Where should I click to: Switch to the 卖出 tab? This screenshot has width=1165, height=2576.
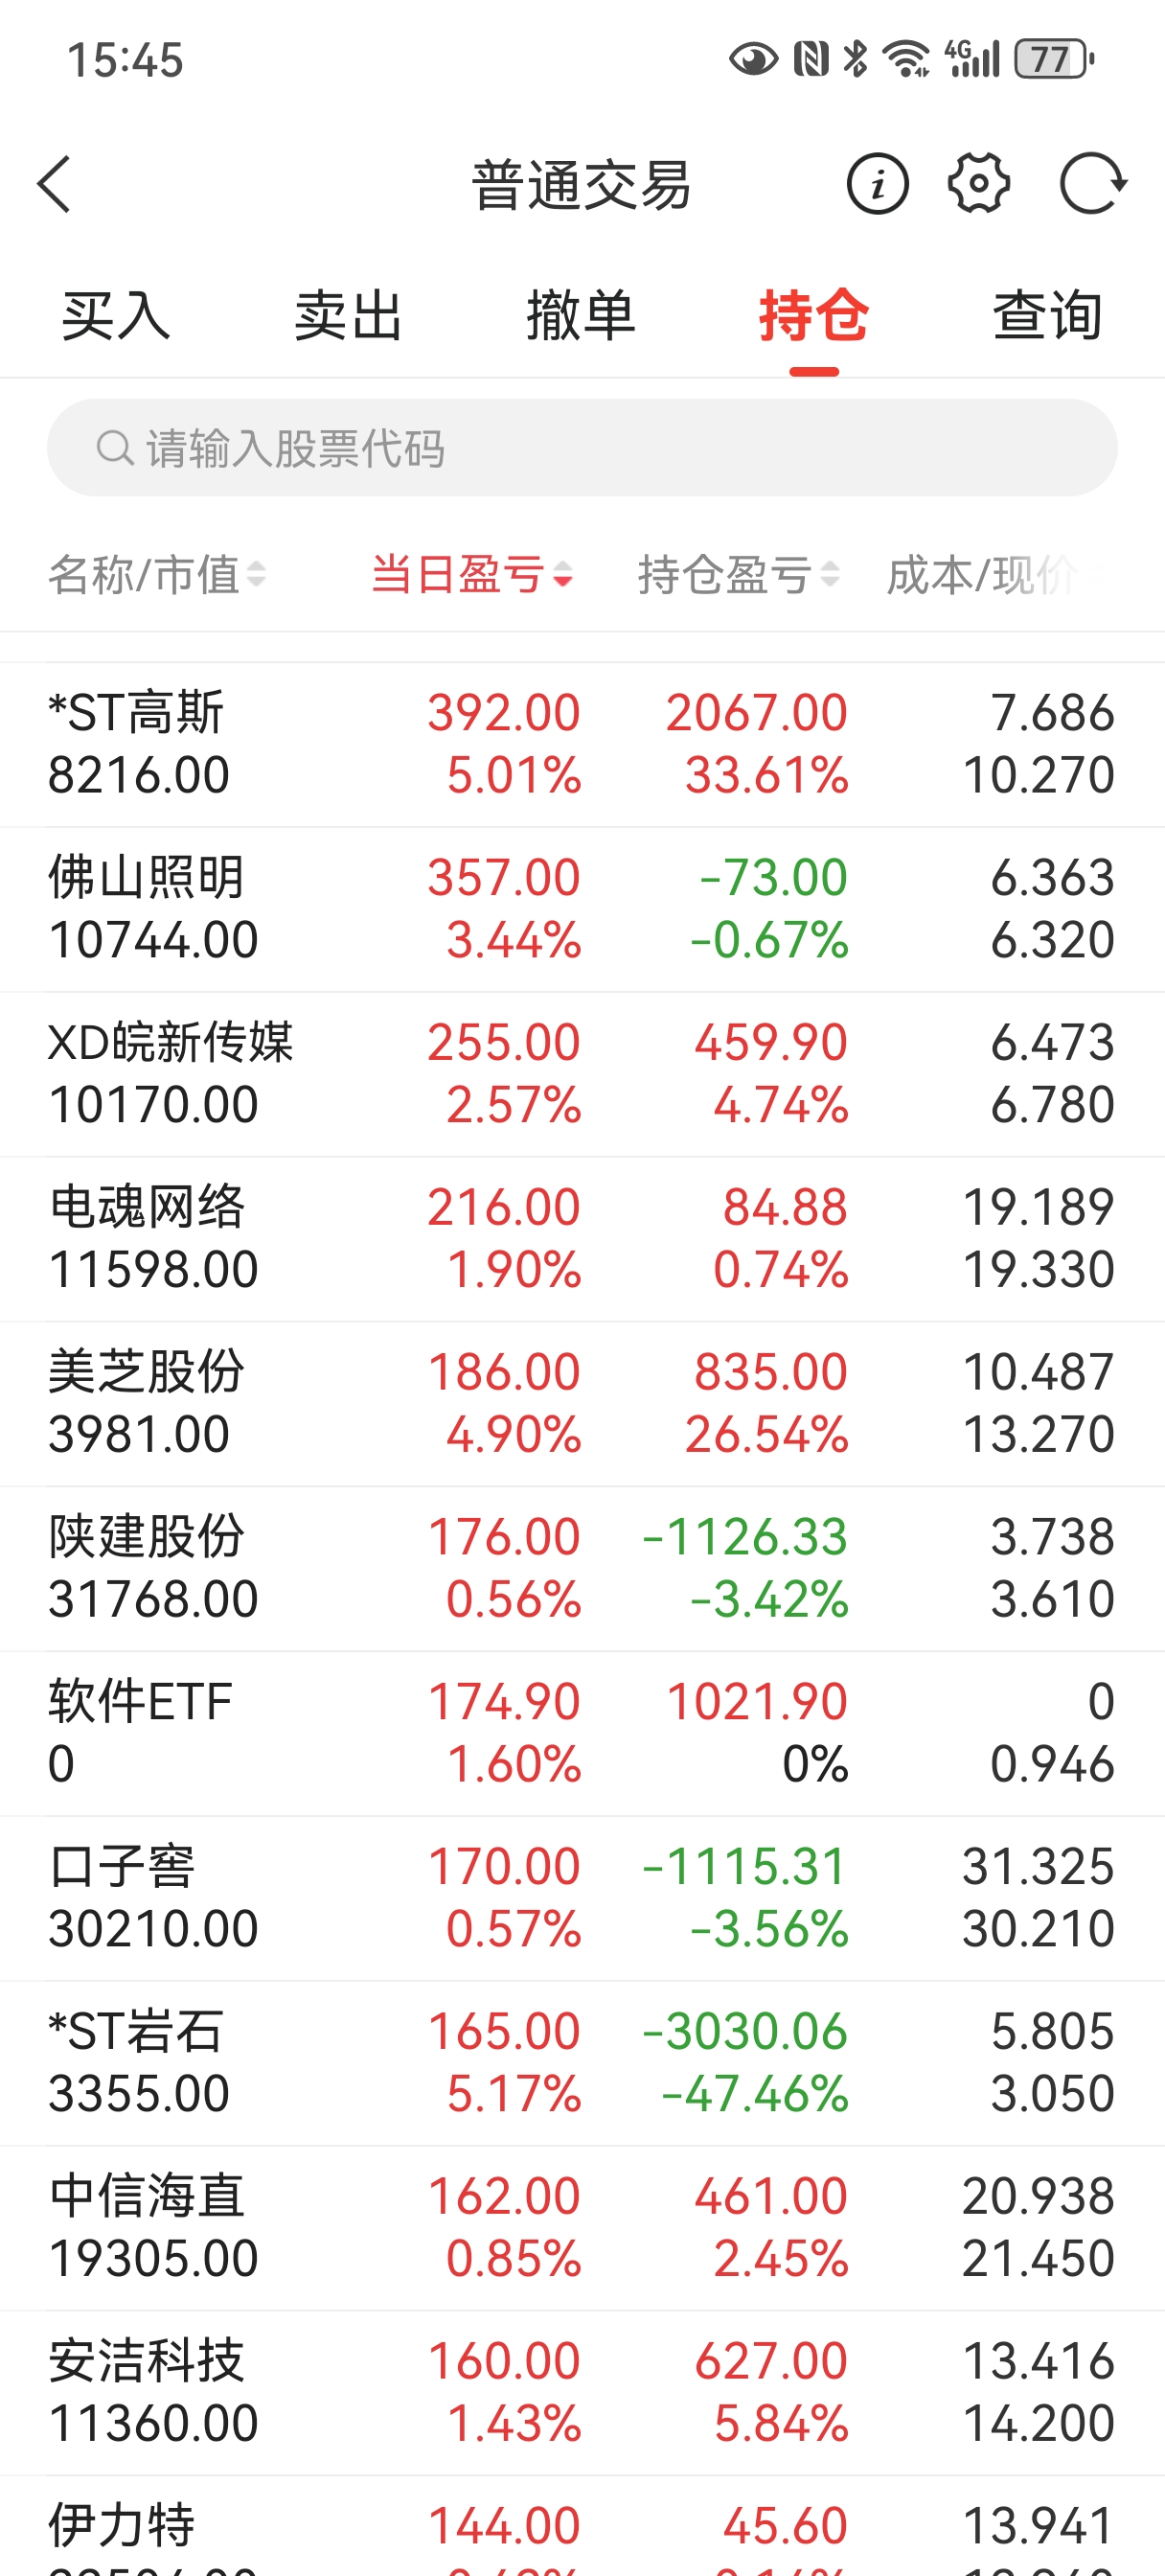(348, 316)
